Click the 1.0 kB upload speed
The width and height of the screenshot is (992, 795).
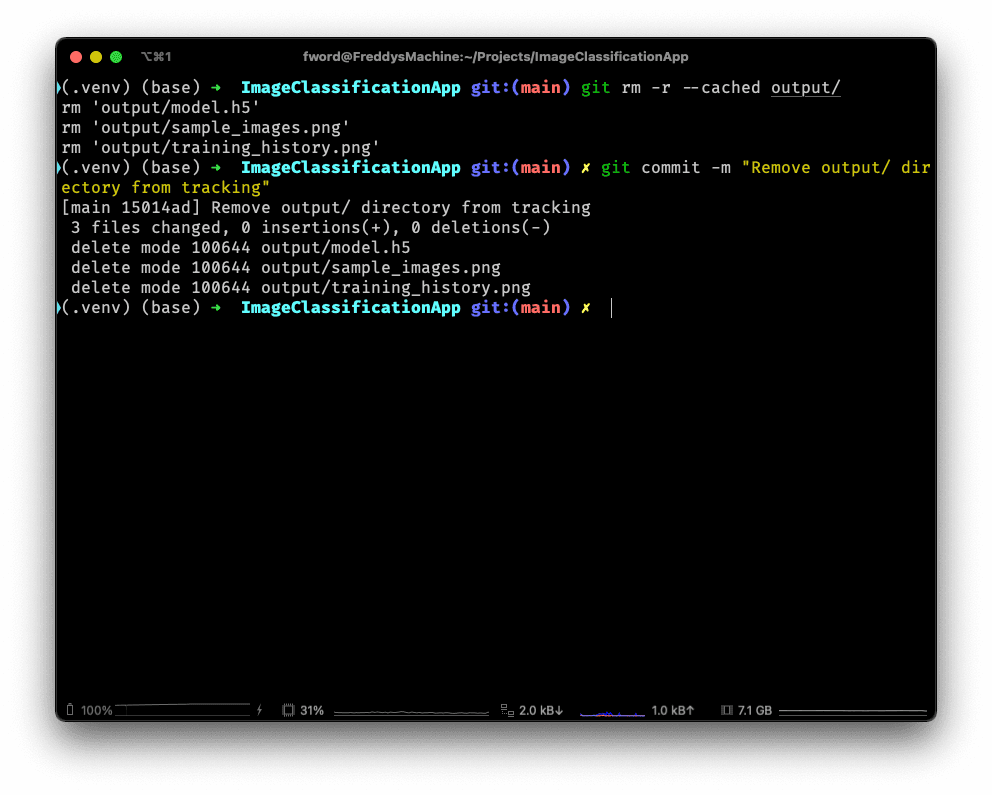pyautogui.click(x=673, y=710)
